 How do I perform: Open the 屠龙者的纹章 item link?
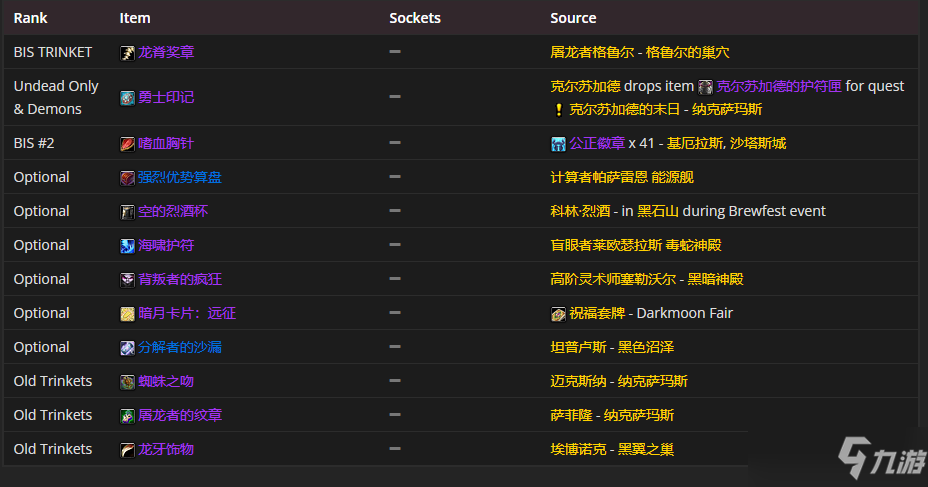(x=180, y=415)
